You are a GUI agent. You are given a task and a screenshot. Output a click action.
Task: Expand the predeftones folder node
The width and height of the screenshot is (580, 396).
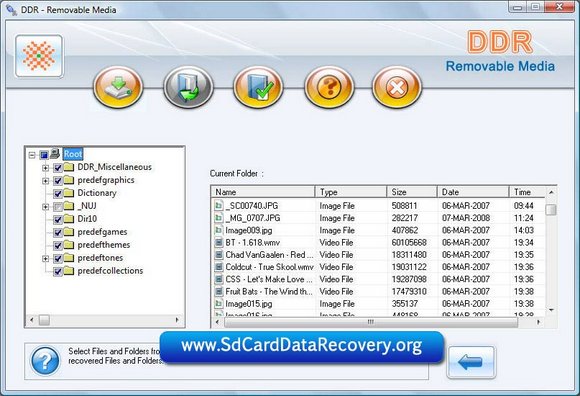[x=45, y=258]
